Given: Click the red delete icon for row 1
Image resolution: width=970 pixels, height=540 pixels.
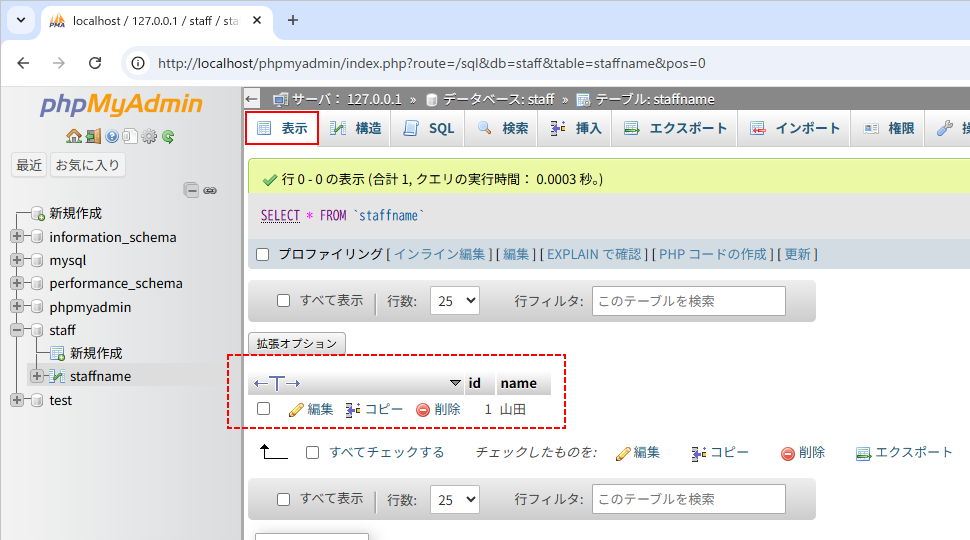Looking at the screenshot, I should click(x=423, y=409).
